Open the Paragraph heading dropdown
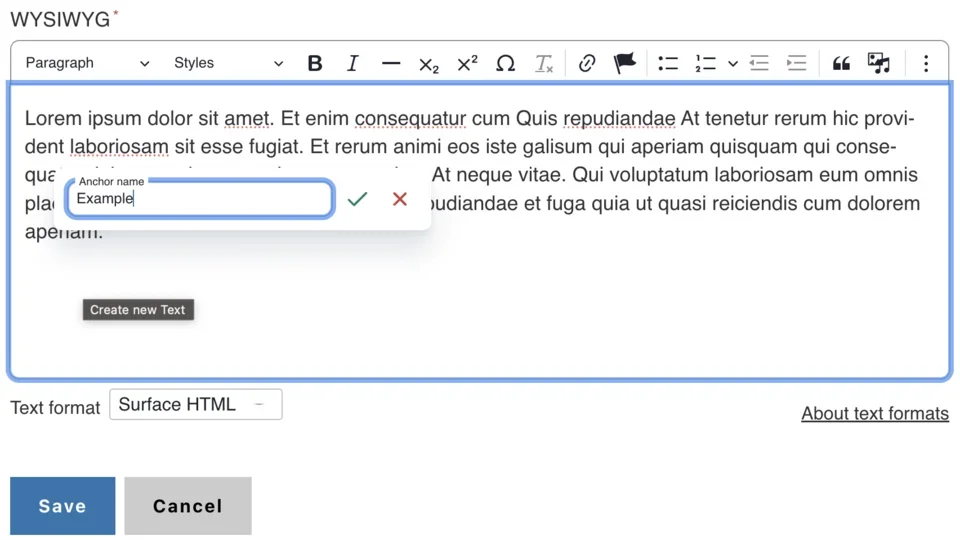This screenshot has height=540, width=960. click(x=87, y=63)
